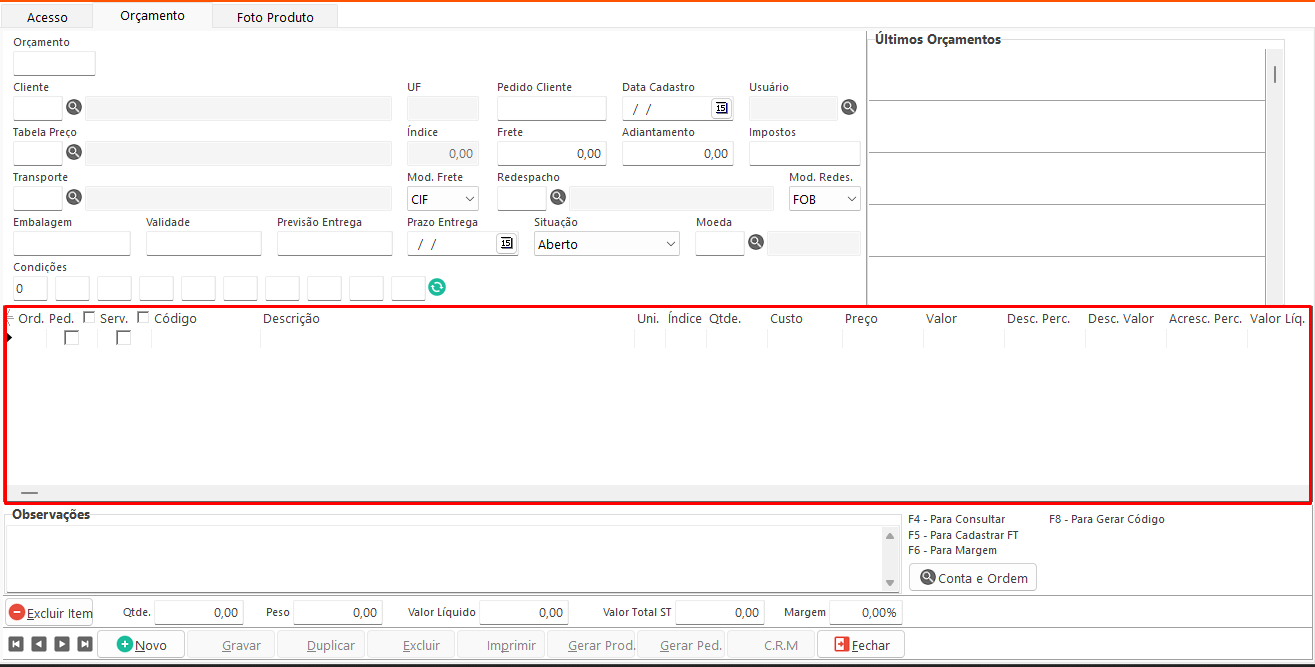1315x667 pixels.
Task: Toggle the Serv. checkbox in column header
Action: tap(90, 318)
